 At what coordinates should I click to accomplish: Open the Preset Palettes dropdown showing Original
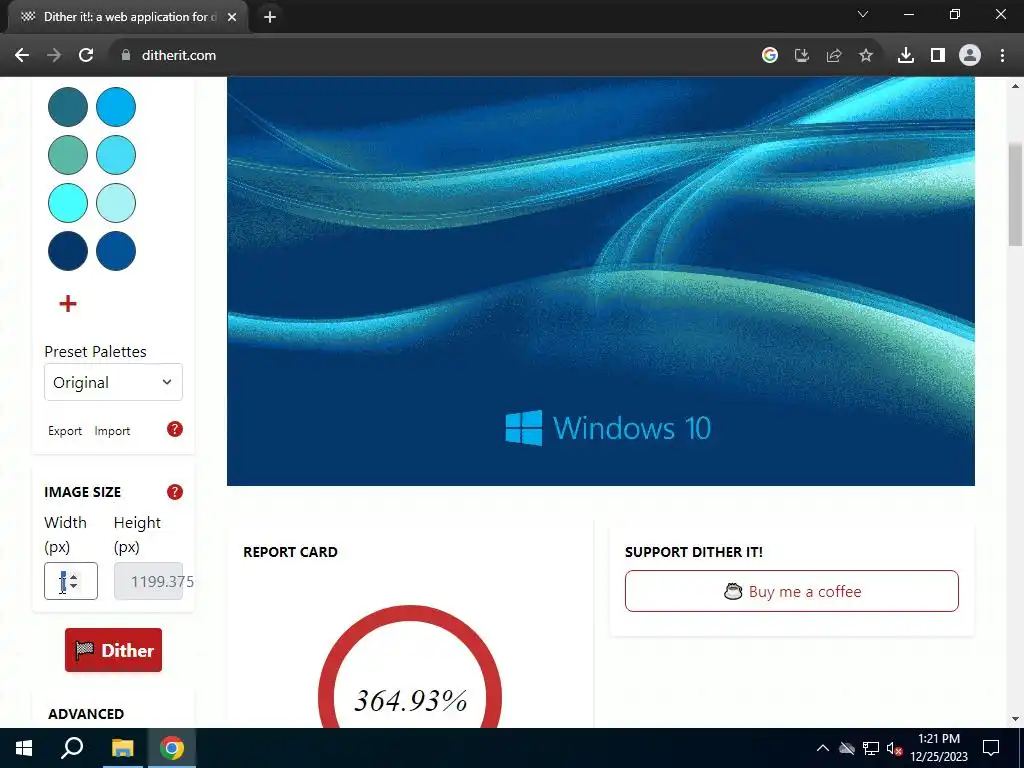[113, 382]
